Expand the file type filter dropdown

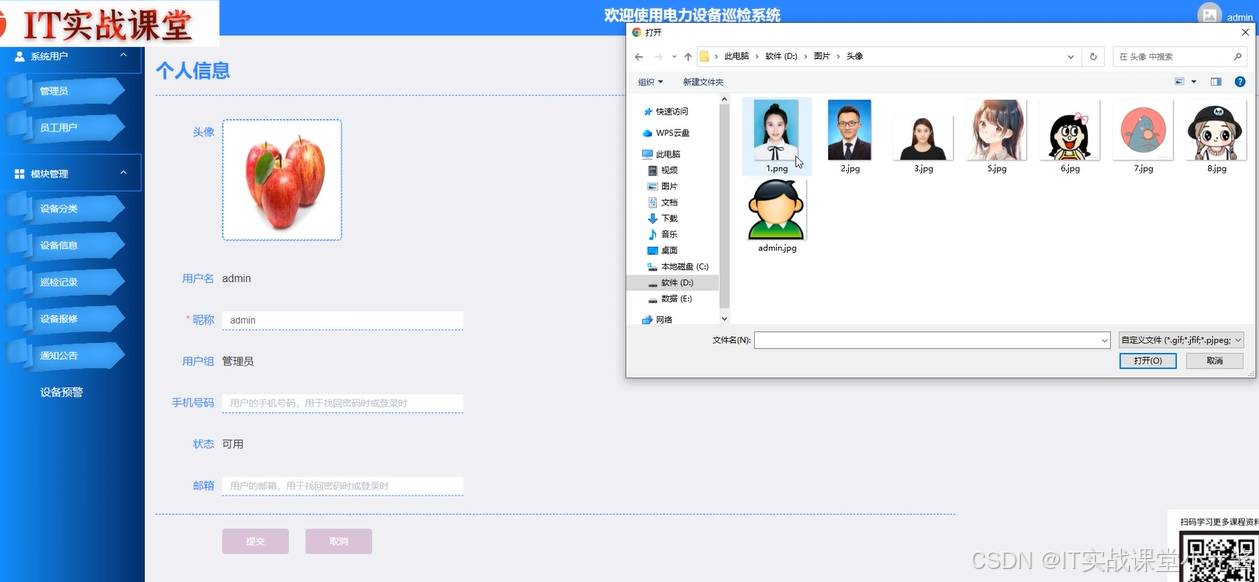click(1181, 340)
